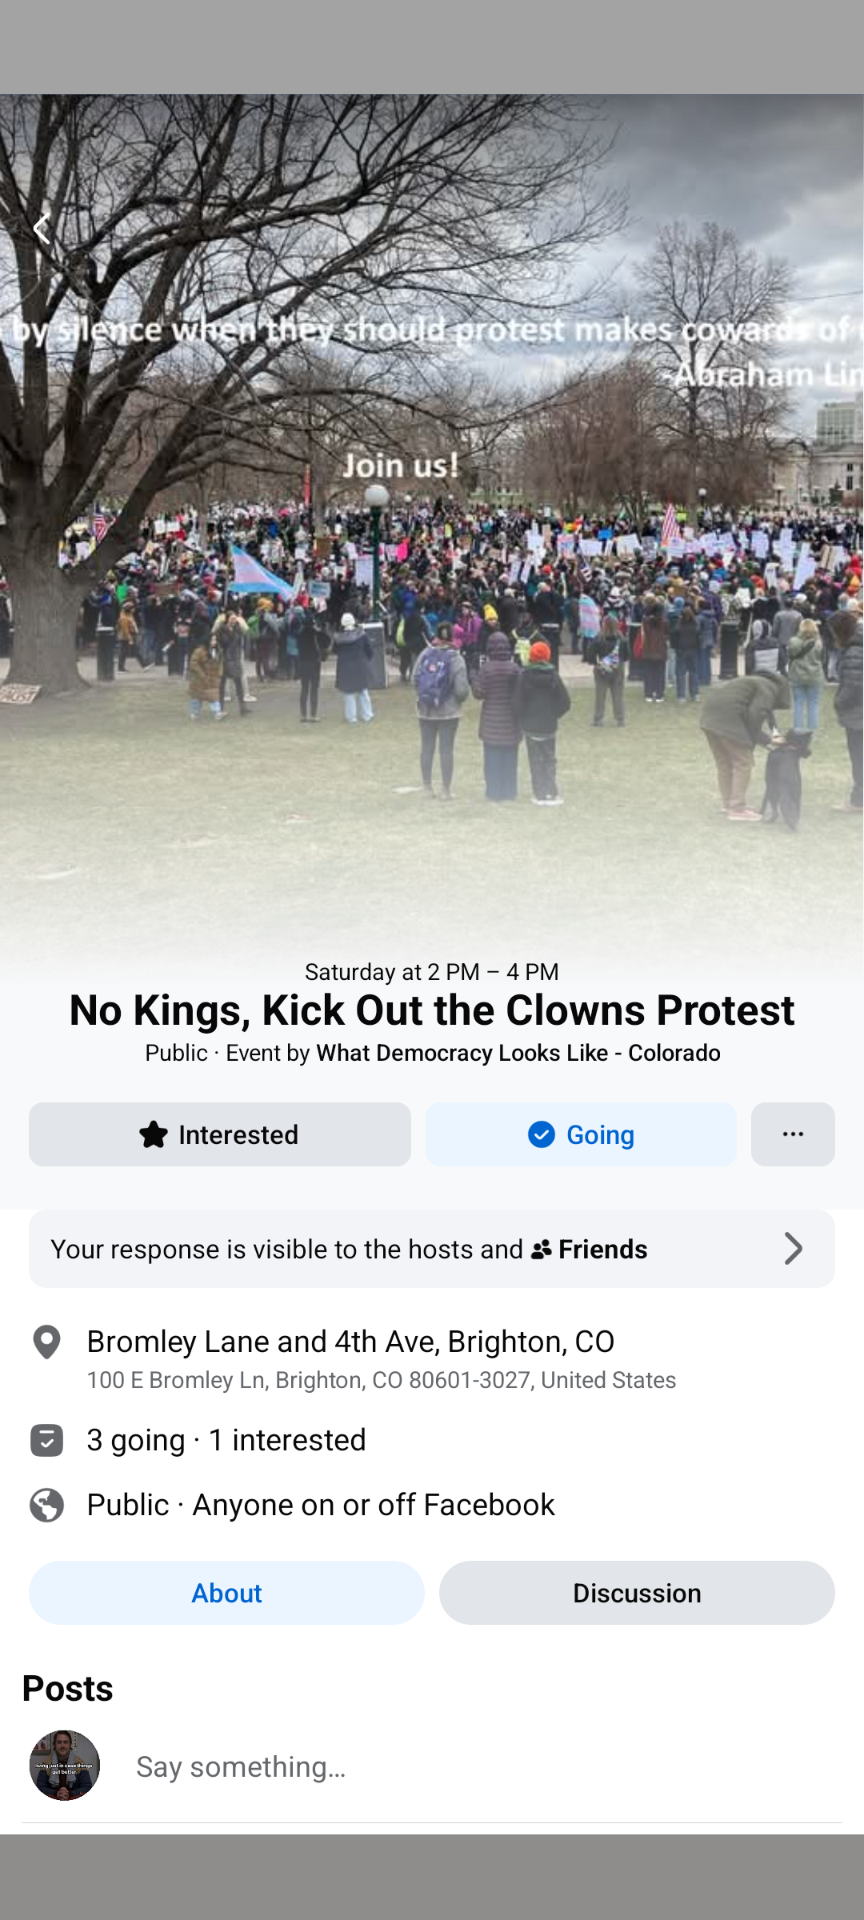The image size is (864, 1920).
Task: Toggle the Interested response
Action: 220,1134
